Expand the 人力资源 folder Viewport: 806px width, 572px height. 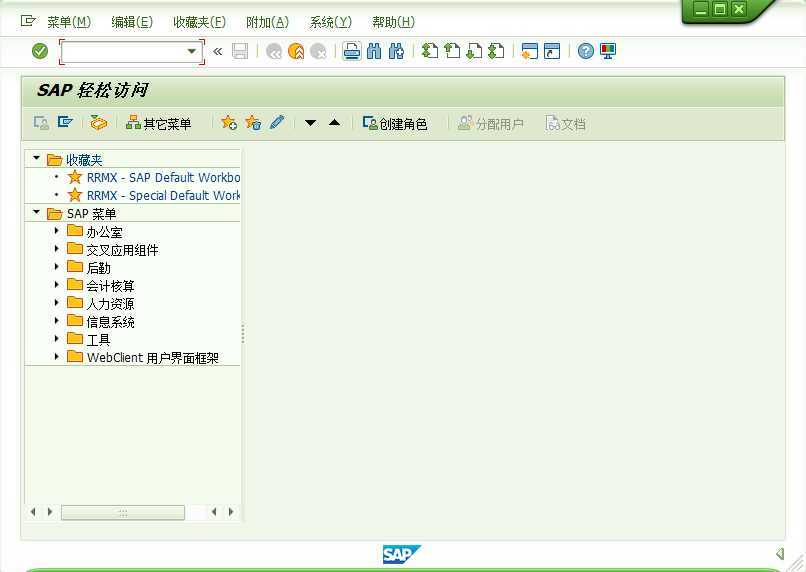pyautogui.click(x=57, y=303)
